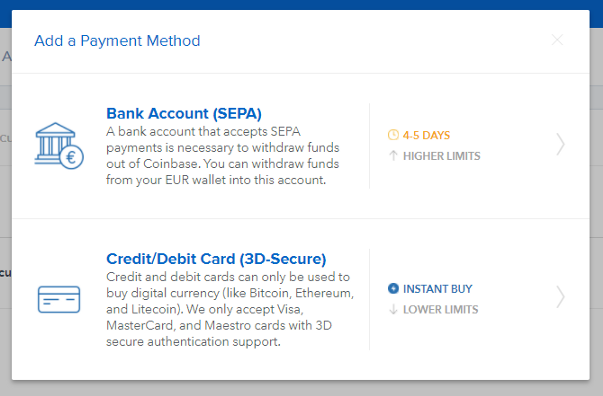Click the blue plus icon by Instant Buy
This screenshot has height=396, width=603.
point(393,288)
